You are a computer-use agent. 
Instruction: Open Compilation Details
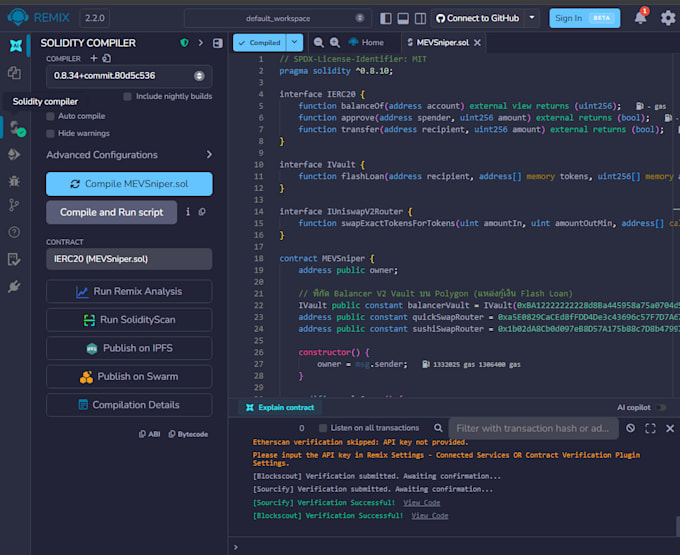(x=129, y=405)
